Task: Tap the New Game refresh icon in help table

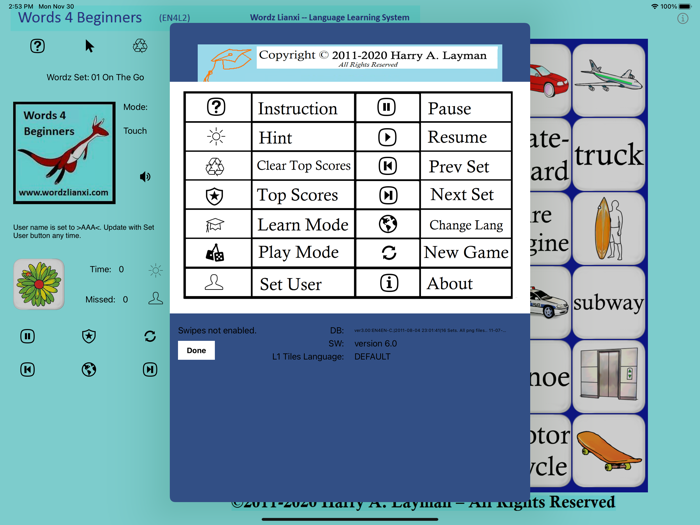Action: pyautogui.click(x=389, y=253)
